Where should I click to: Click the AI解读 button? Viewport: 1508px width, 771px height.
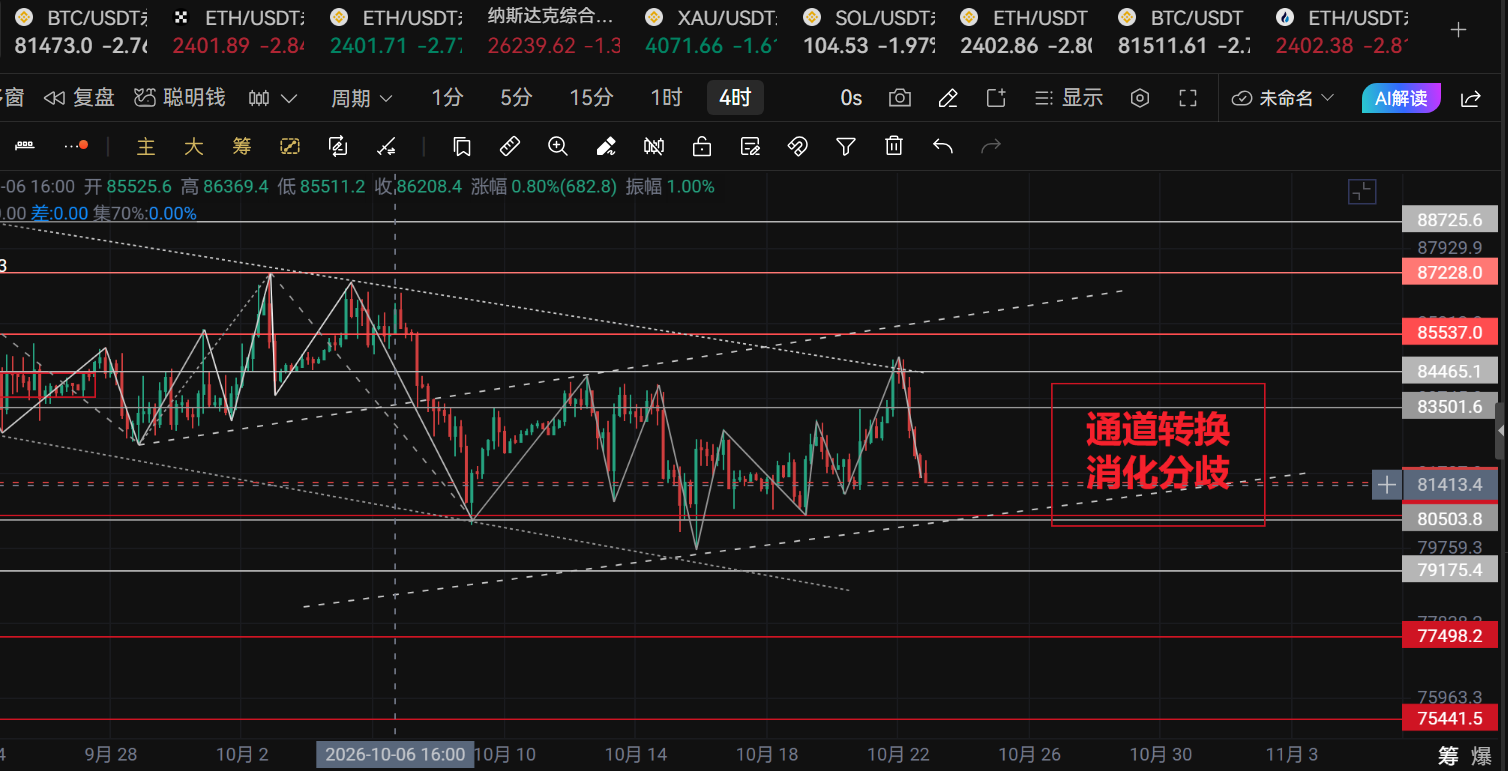click(1401, 98)
